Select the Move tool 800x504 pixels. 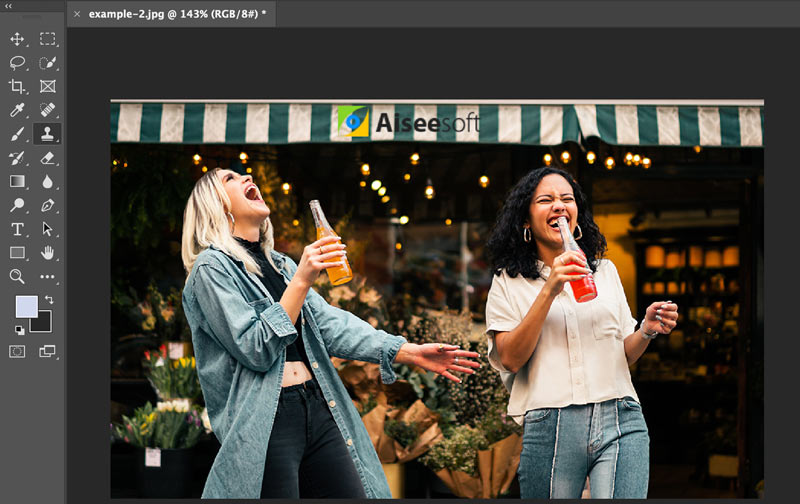click(x=17, y=39)
